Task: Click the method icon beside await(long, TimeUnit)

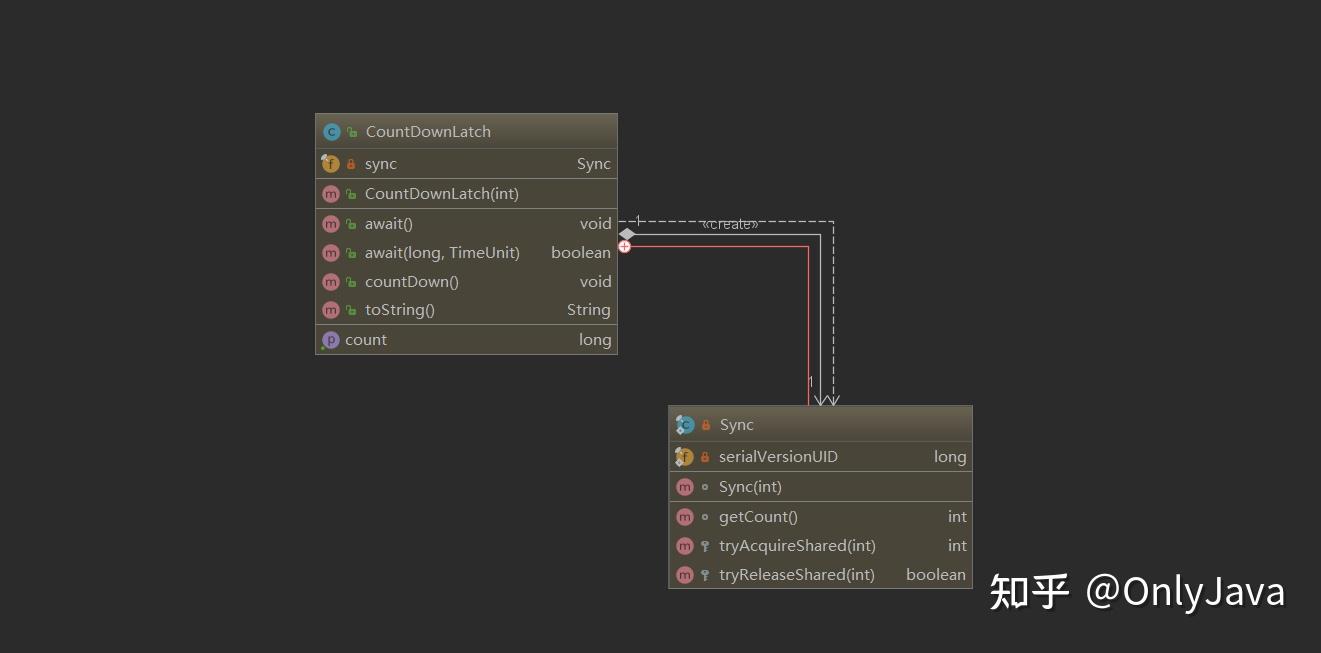Action: point(331,253)
